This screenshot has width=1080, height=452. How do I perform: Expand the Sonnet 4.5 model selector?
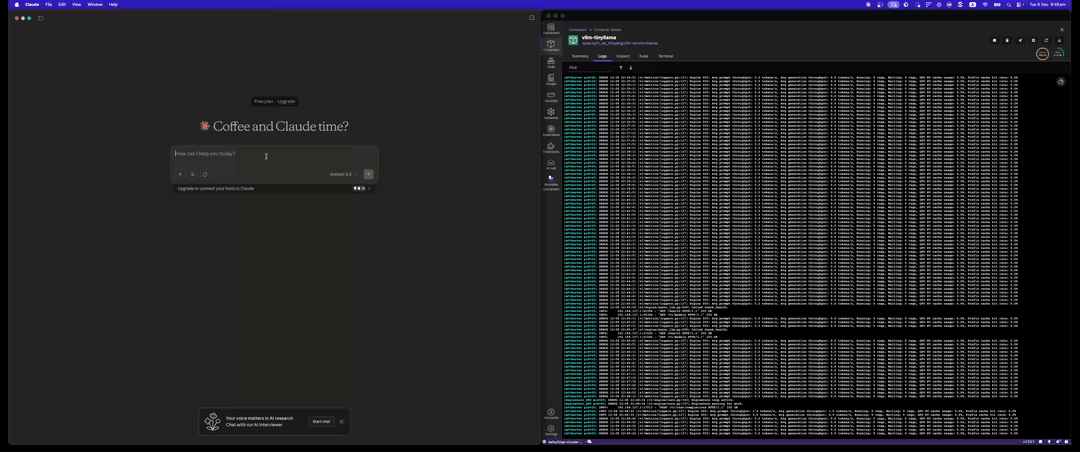[x=343, y=174]
